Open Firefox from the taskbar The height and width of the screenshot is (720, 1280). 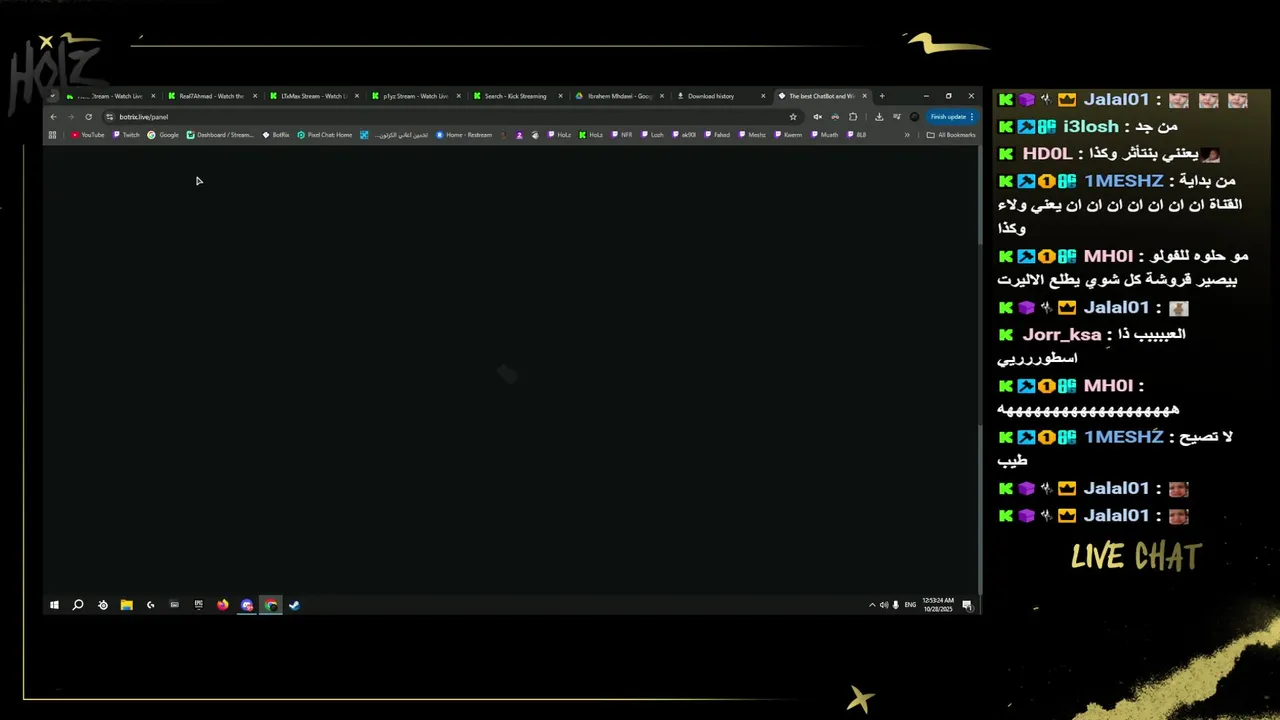[223, 605]
